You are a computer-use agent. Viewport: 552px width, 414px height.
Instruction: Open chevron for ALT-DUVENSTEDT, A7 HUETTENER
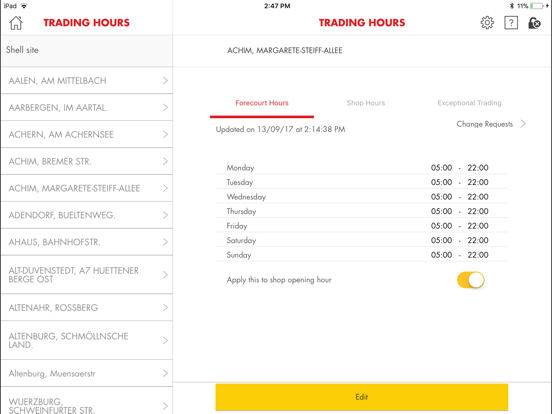click(165, 275)
